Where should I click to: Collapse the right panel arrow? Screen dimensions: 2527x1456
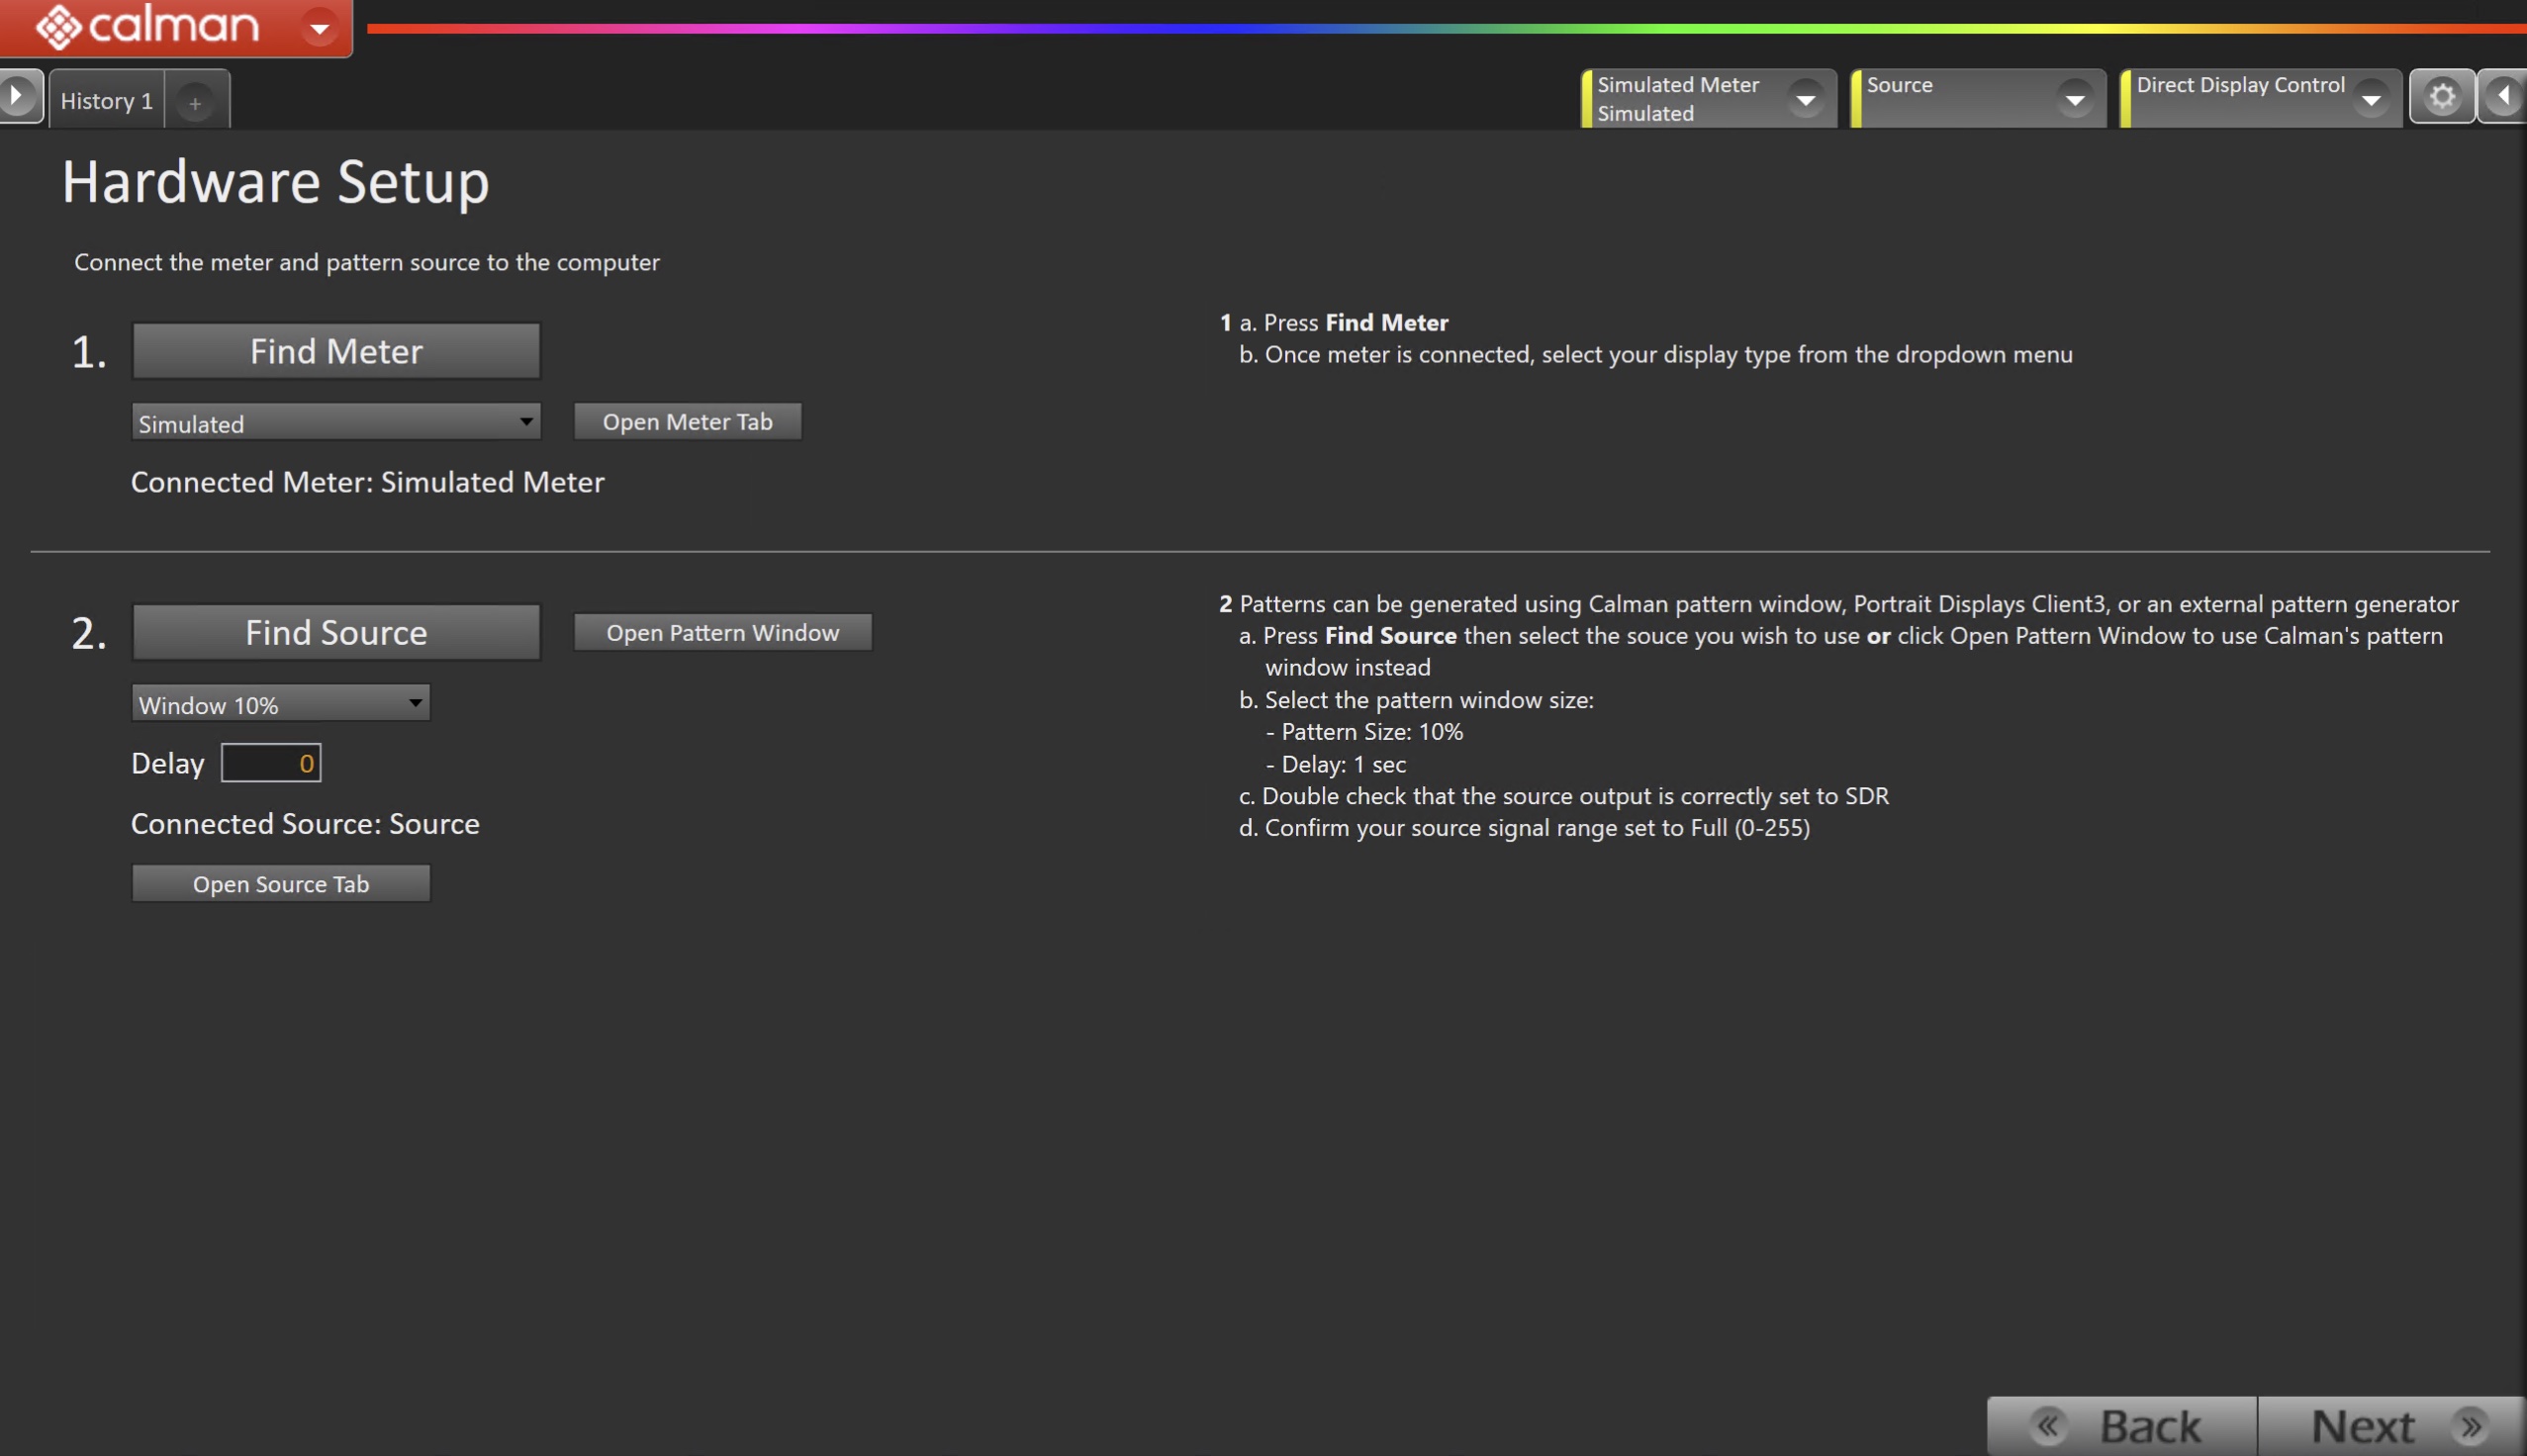[x=2503, y=97]
